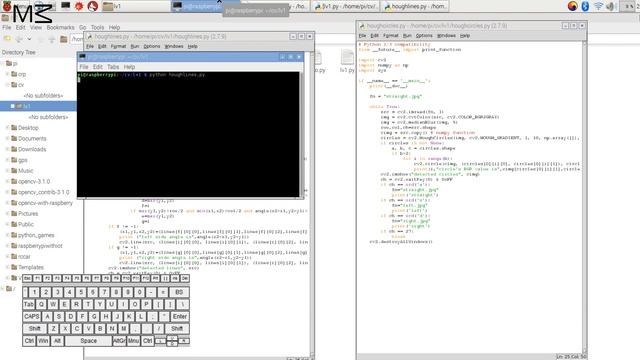Open history dropdown arrow next to back button
The height and width of the screenshot is (360, 640).
pyautogui.click(x=29, y=39)
